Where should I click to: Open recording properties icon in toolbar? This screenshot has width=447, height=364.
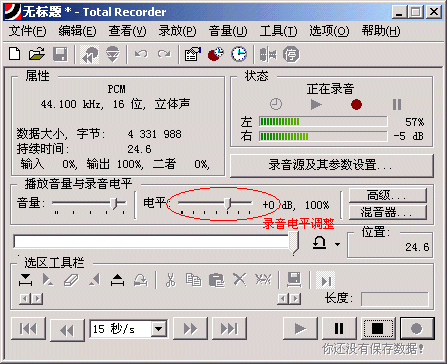click(193, 54)
